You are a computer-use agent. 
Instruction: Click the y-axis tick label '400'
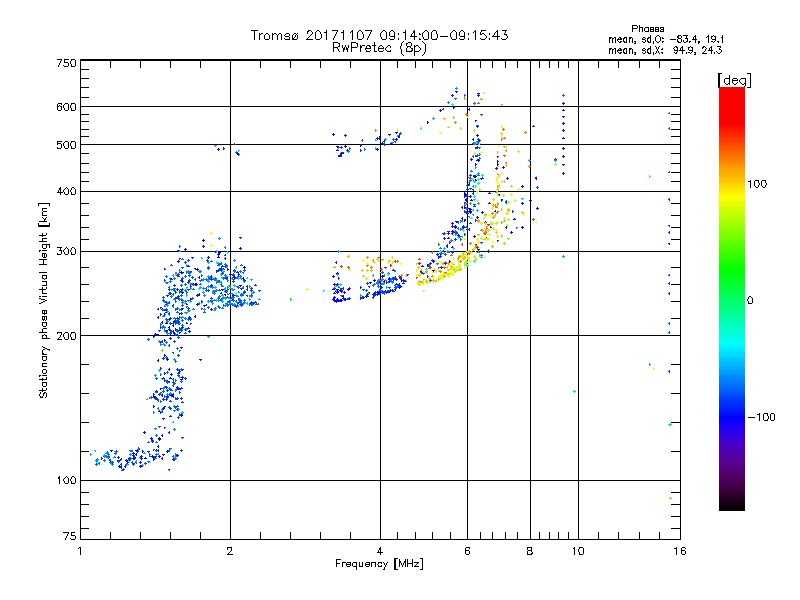(66, 192)
